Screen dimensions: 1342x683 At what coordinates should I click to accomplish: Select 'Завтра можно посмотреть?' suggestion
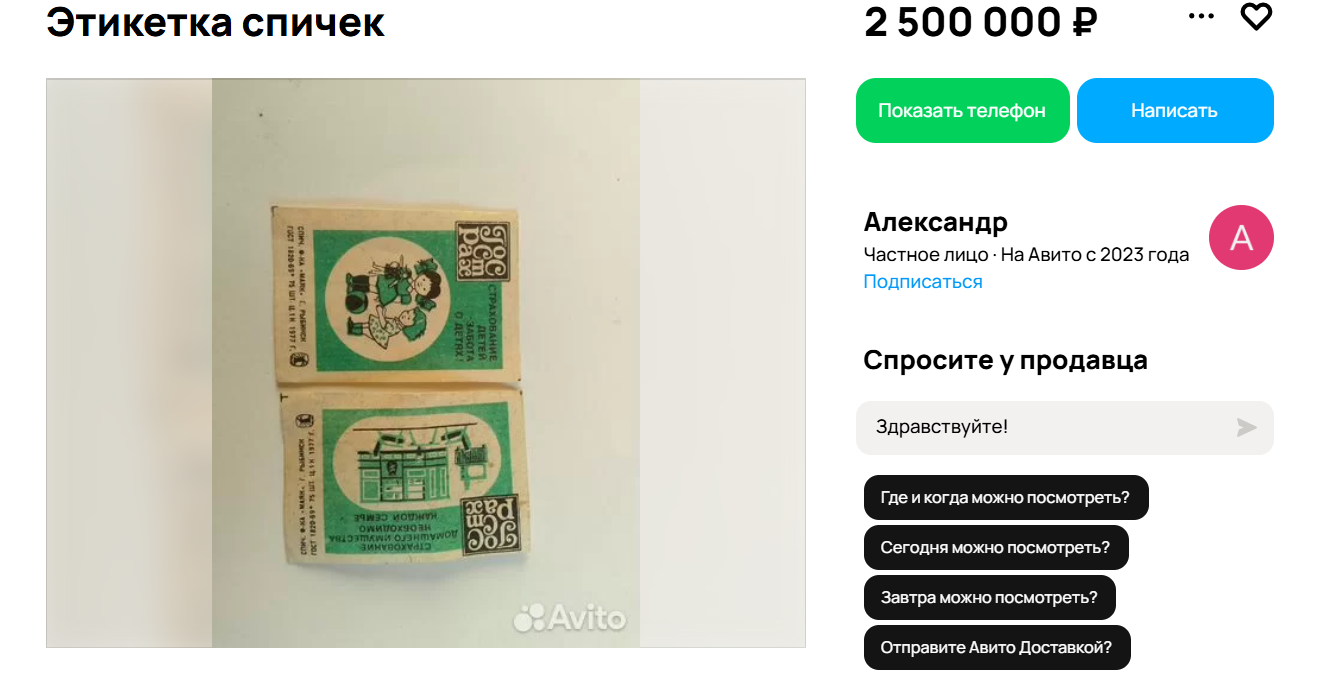[989, 597]
